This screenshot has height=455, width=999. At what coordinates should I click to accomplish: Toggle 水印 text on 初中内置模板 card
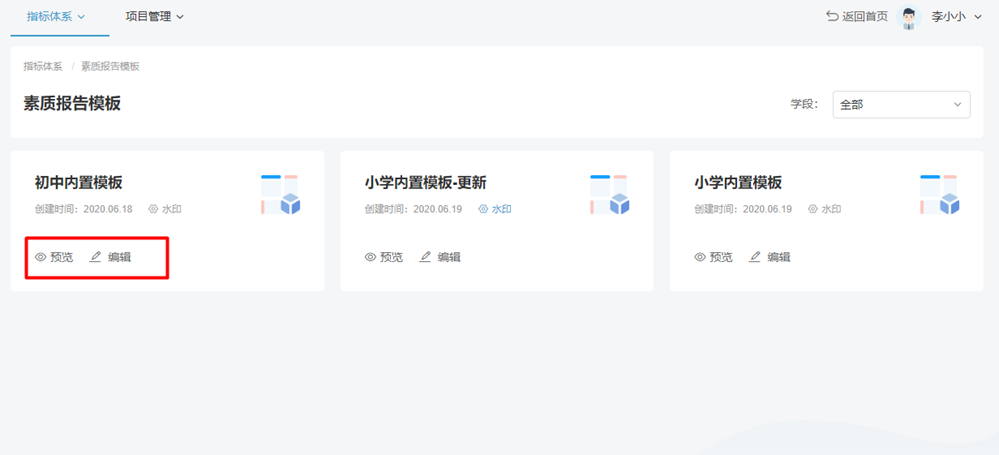pyautogui.click(x=172, y=209)
